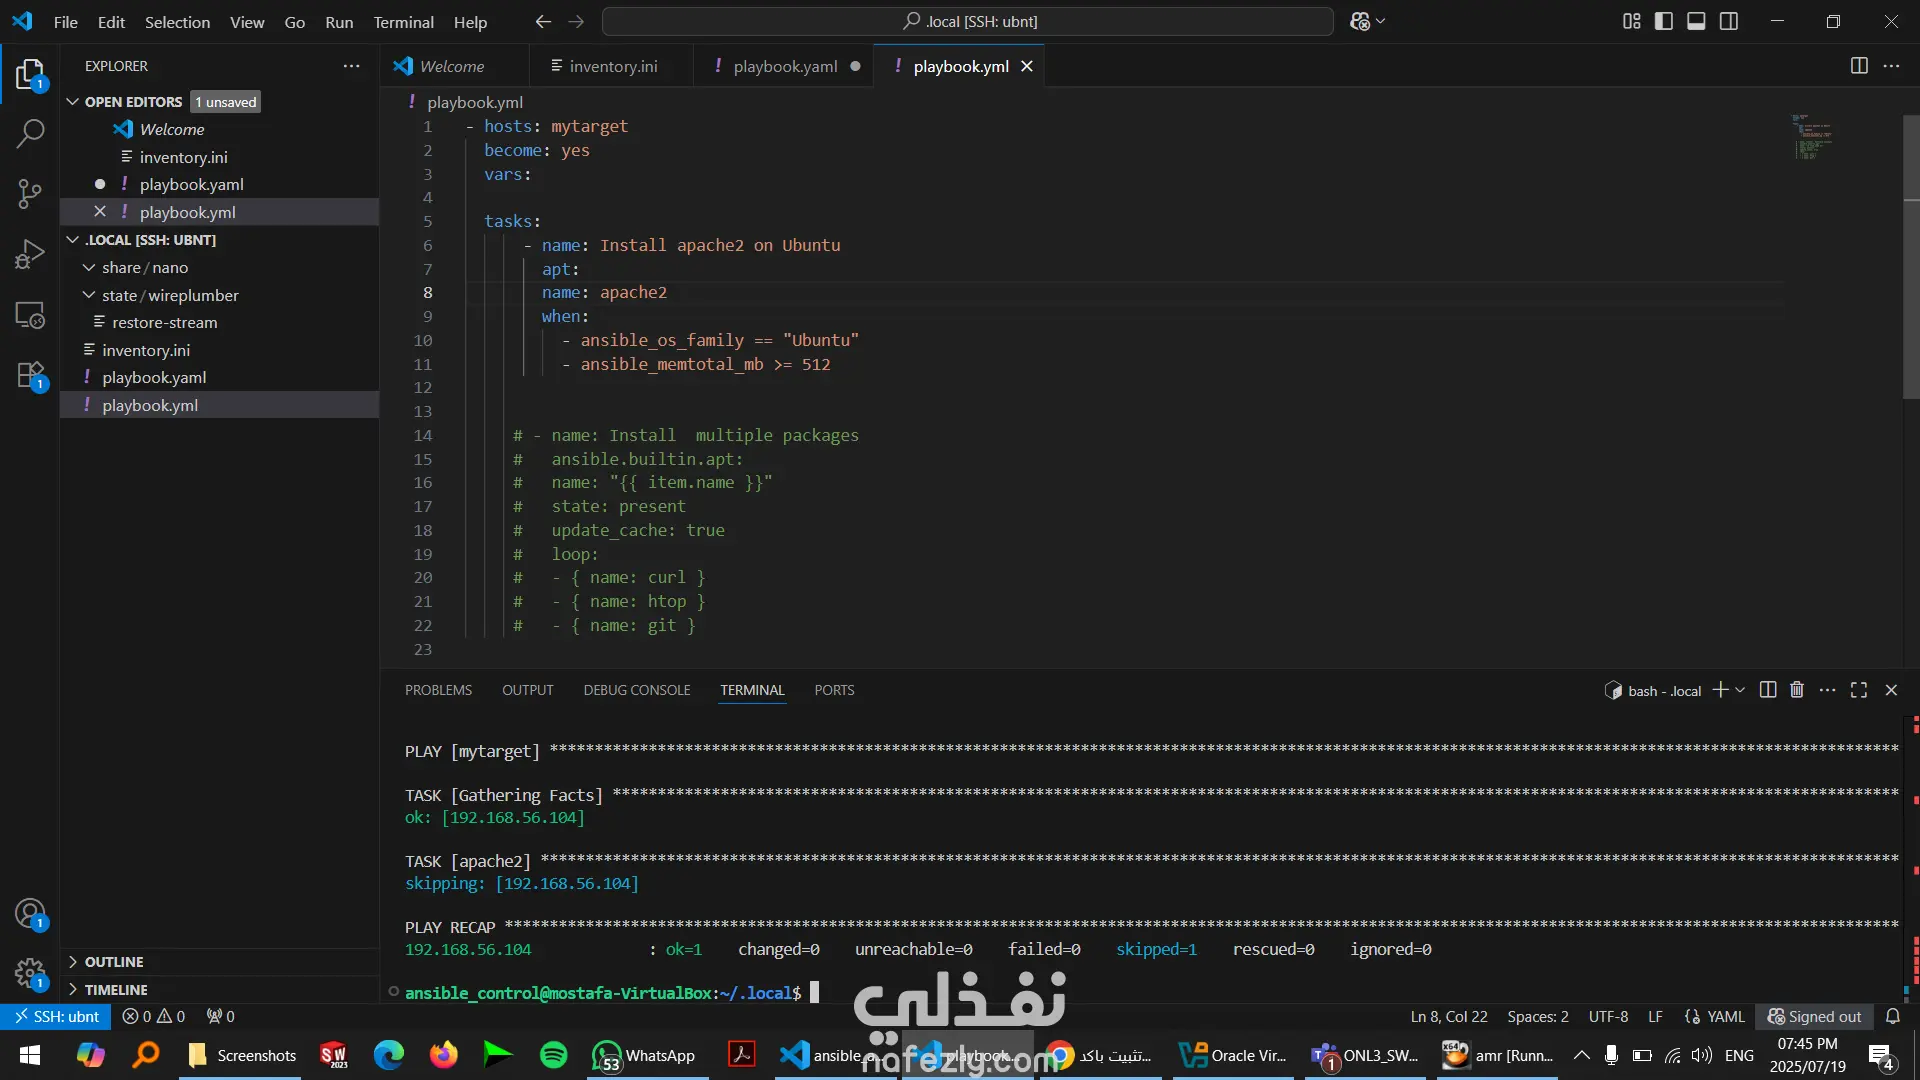Viewport: 1920px width, 1080px height.
Task: Kill terminal with trash icon
Action: tap(1797, 690)
